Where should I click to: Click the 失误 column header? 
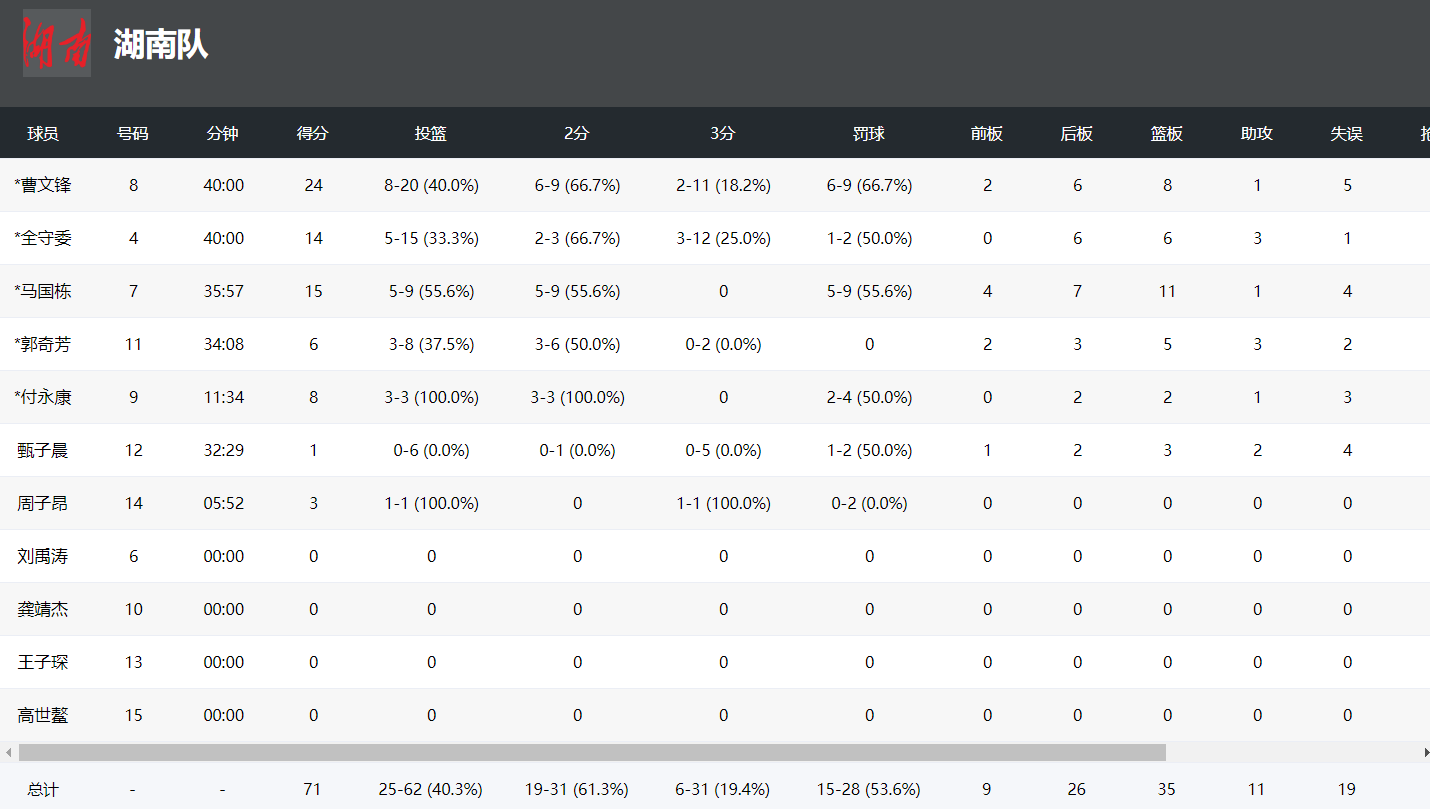(x=1347, y=133)
